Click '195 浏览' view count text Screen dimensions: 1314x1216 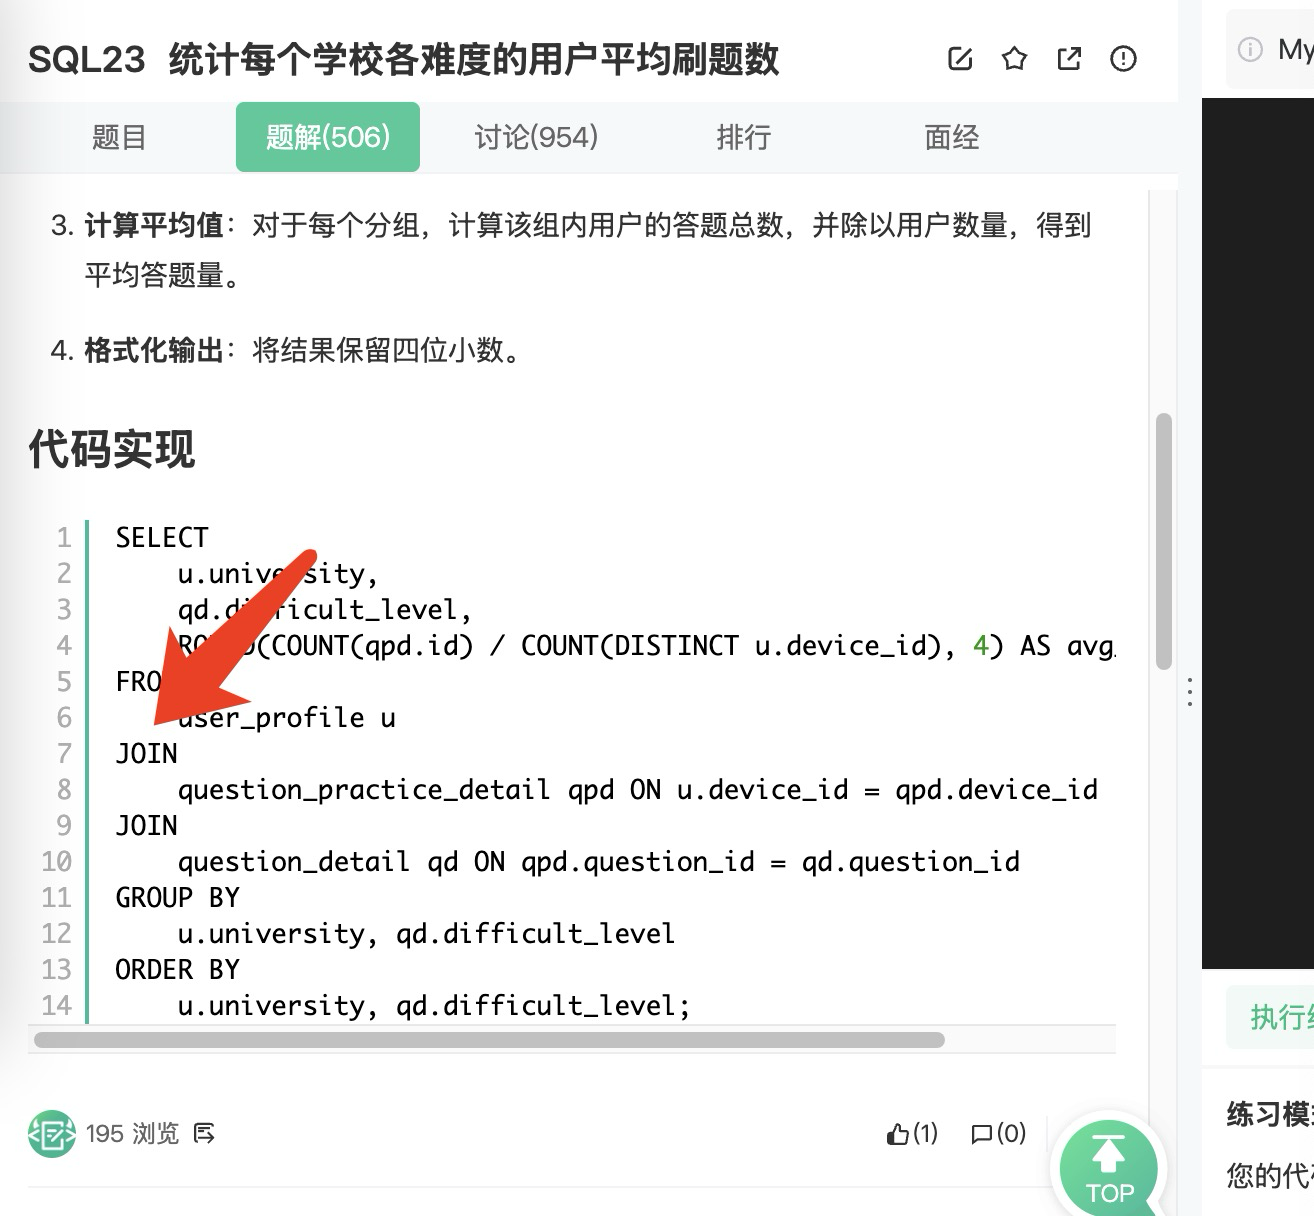[132, 1133]
